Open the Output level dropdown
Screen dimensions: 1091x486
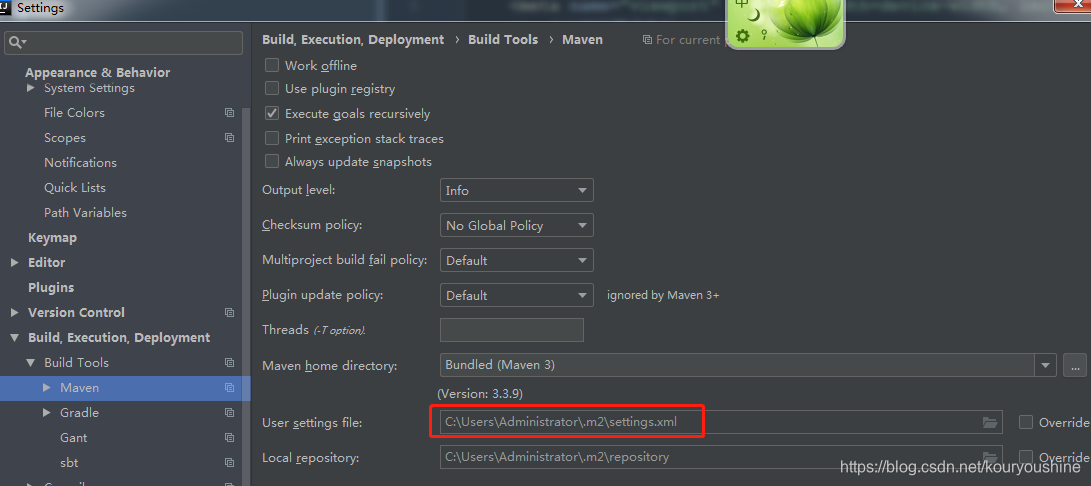[516, 190]
